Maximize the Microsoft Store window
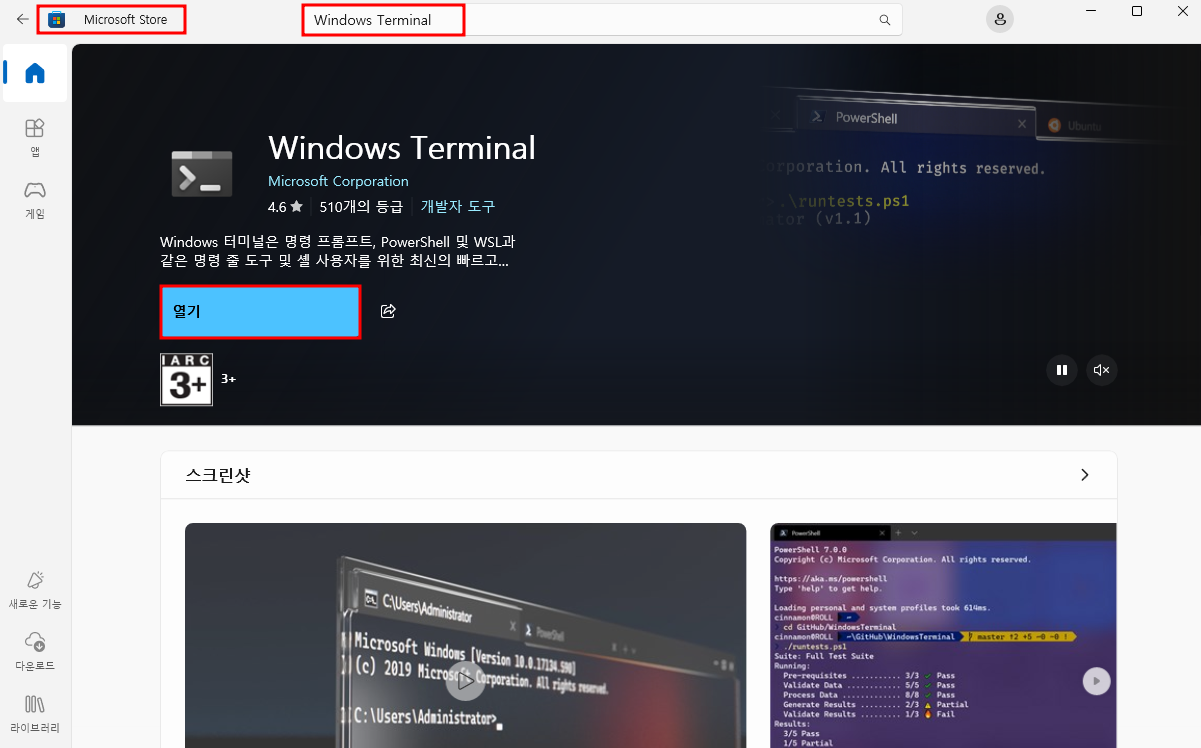Screen dimensions: 1201x748 coord(1137,11)
